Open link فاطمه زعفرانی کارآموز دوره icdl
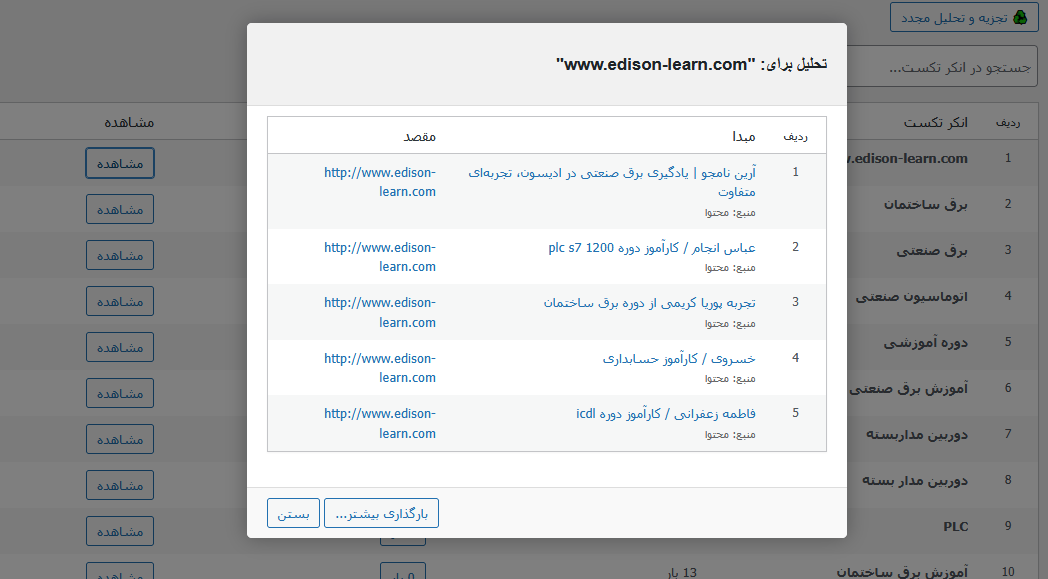 [x=666, y=413]
